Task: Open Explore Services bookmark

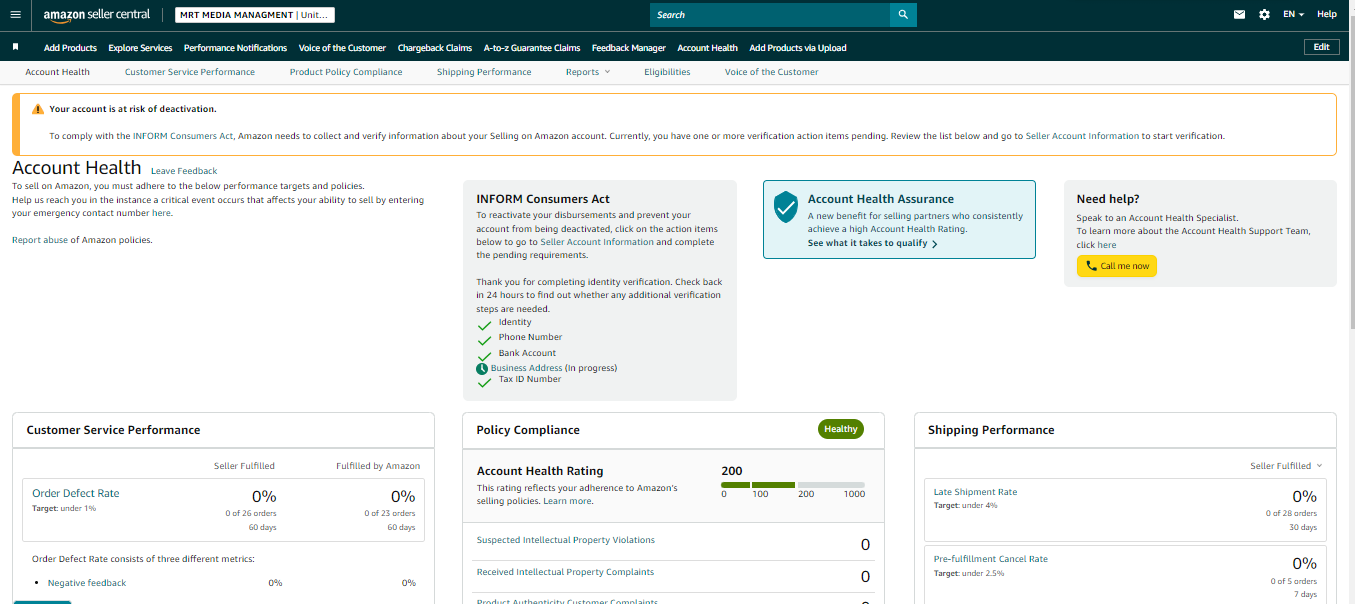Action: pos(140,48)
